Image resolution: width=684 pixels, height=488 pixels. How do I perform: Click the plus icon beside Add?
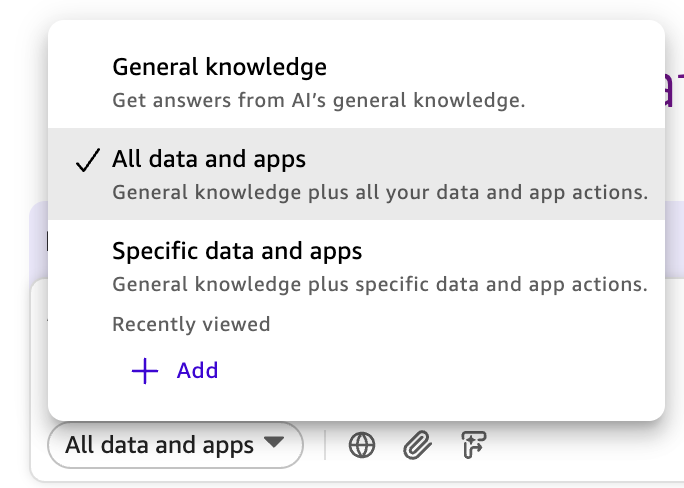click(145, 371)
